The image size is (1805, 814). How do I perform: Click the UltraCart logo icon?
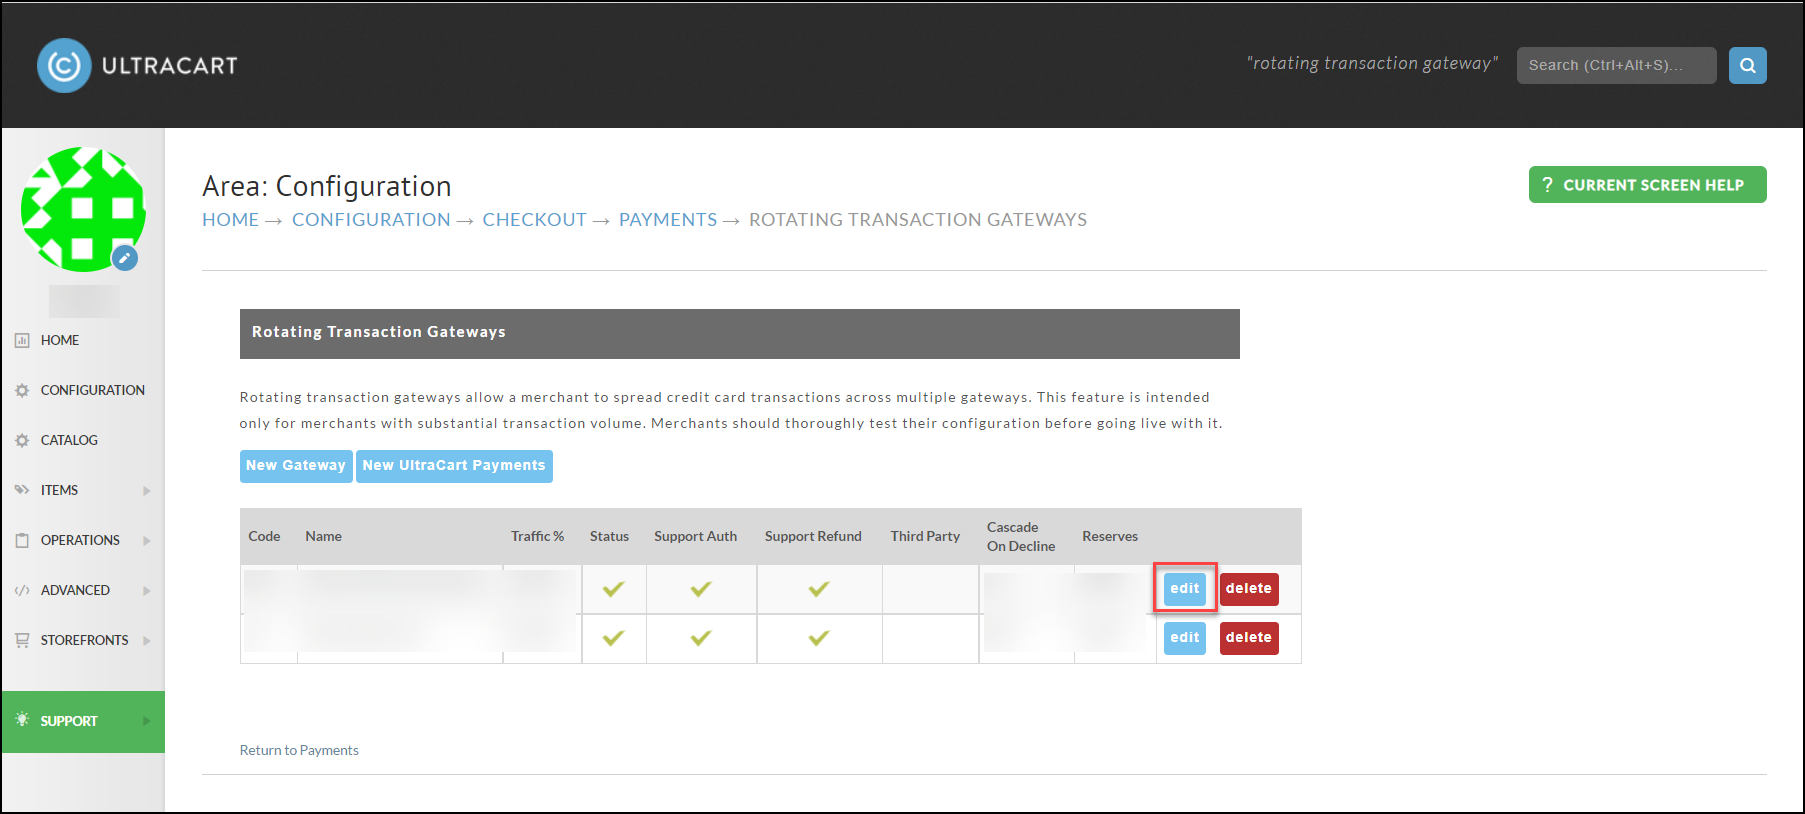64,66
